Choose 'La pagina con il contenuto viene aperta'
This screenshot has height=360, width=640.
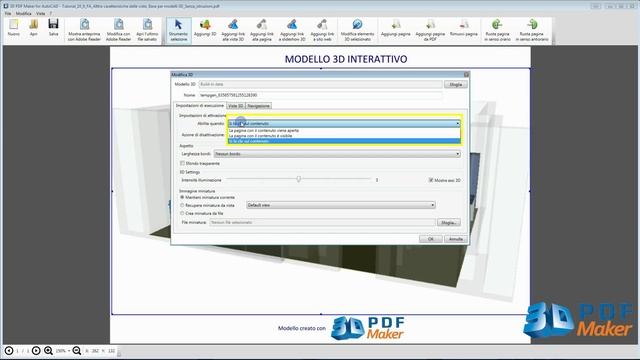click(344, 131)
